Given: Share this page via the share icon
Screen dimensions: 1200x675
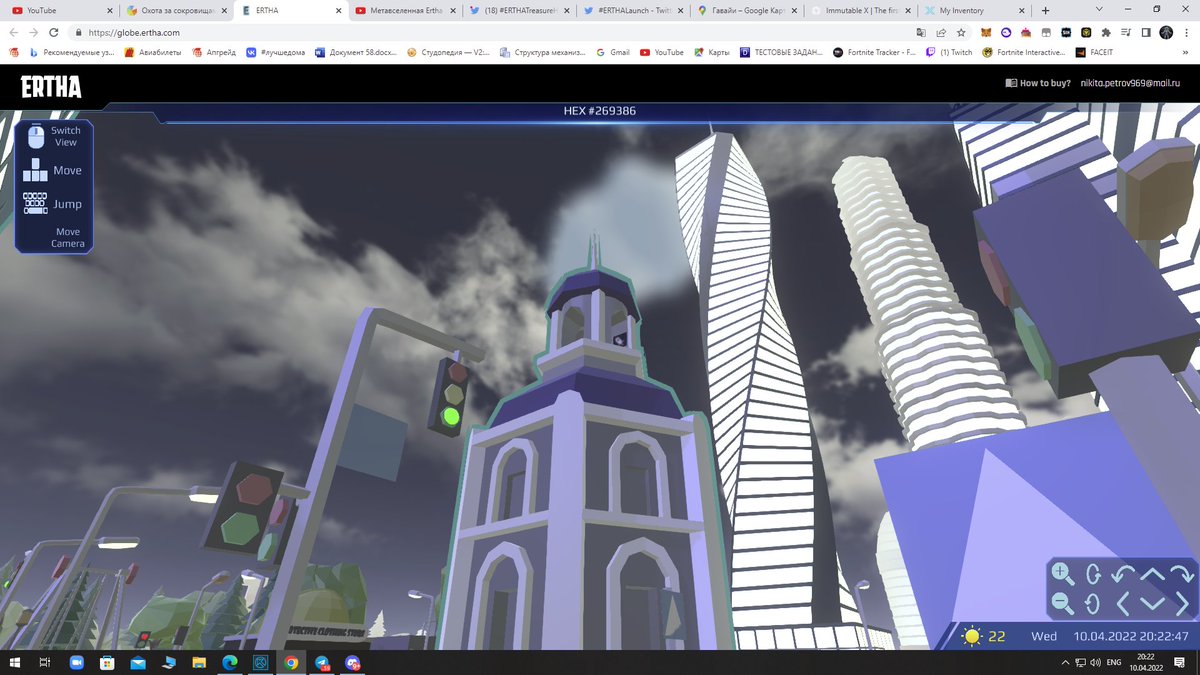Looking at the screenshot, I should click(941, 32).
